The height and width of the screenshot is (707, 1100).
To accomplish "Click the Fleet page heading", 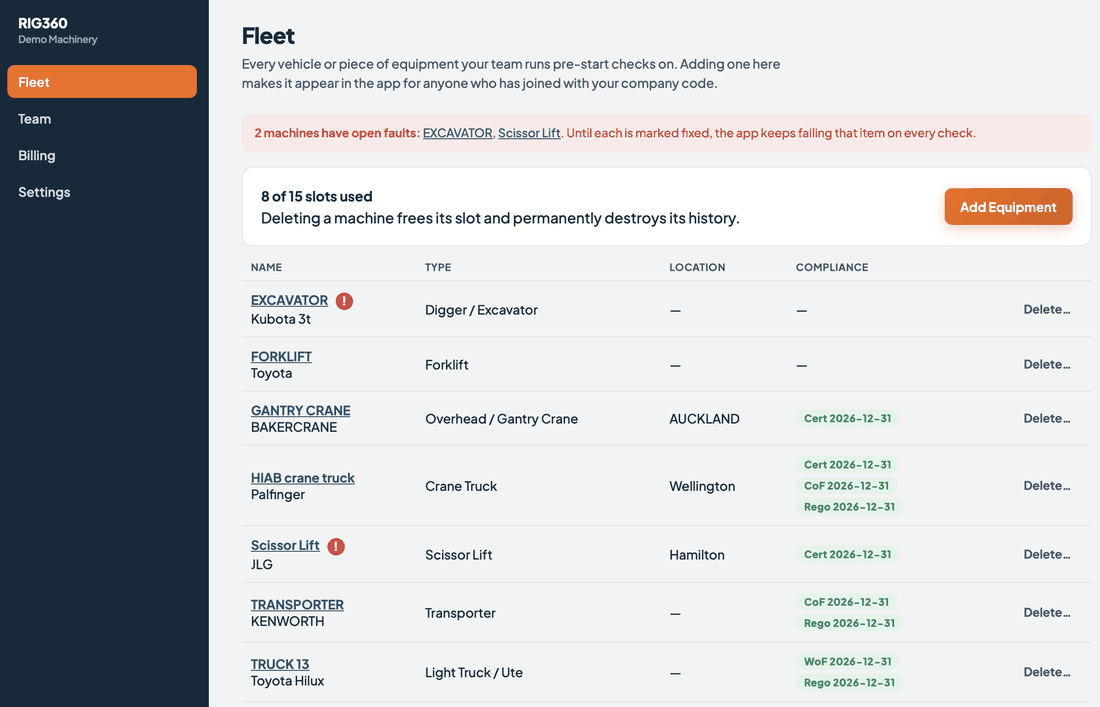I will tap(268, 36).
